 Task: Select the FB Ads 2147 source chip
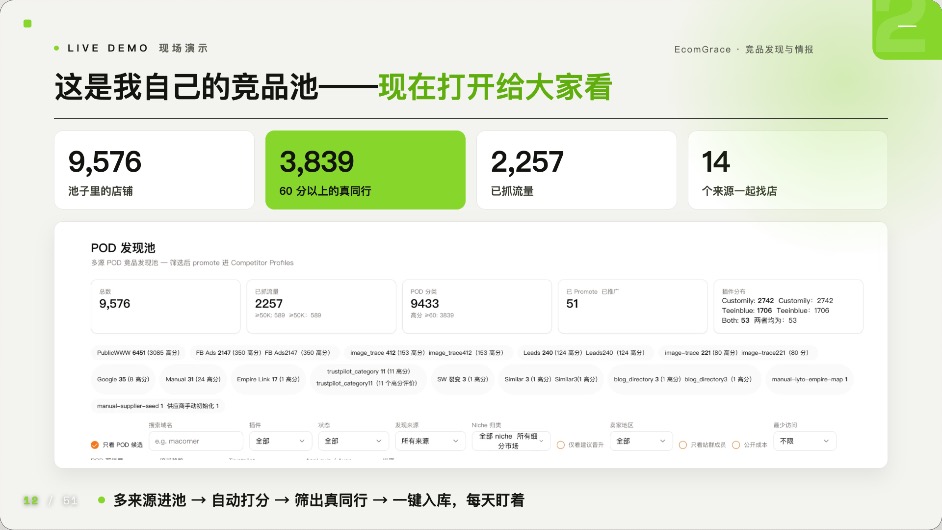coord(263,353)
